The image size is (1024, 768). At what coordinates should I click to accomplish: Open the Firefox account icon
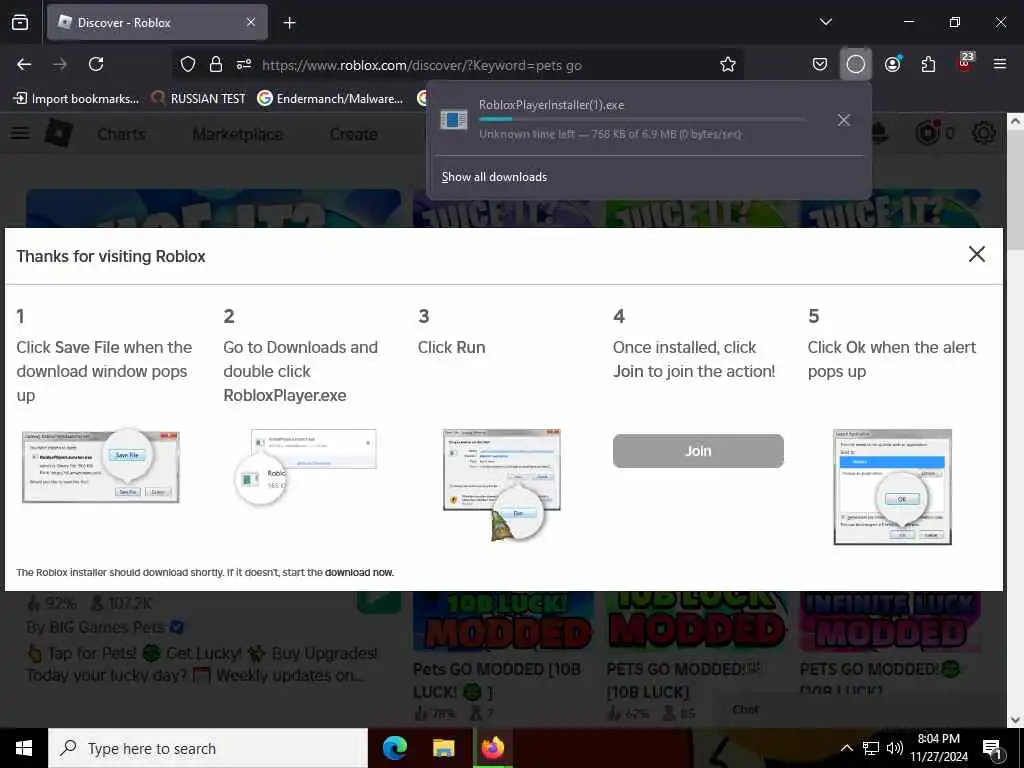[x=893, y=64]
